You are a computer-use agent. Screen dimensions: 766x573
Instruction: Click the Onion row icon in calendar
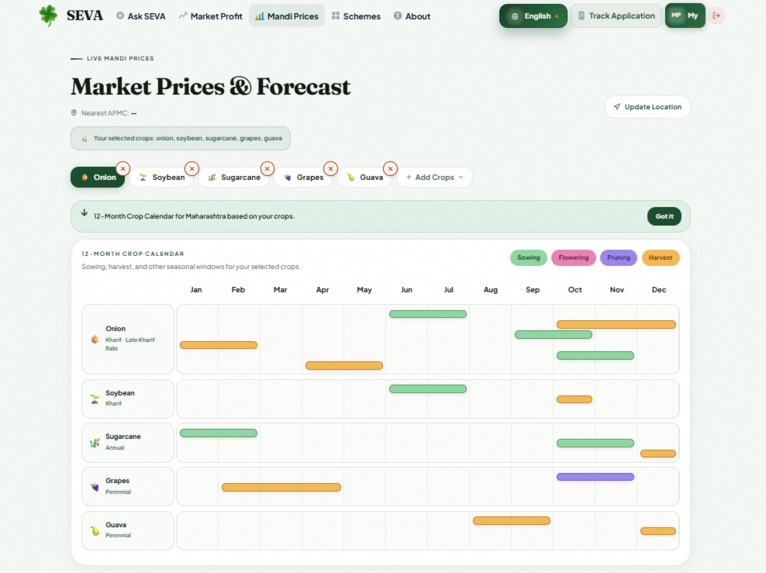pos(95,339)
